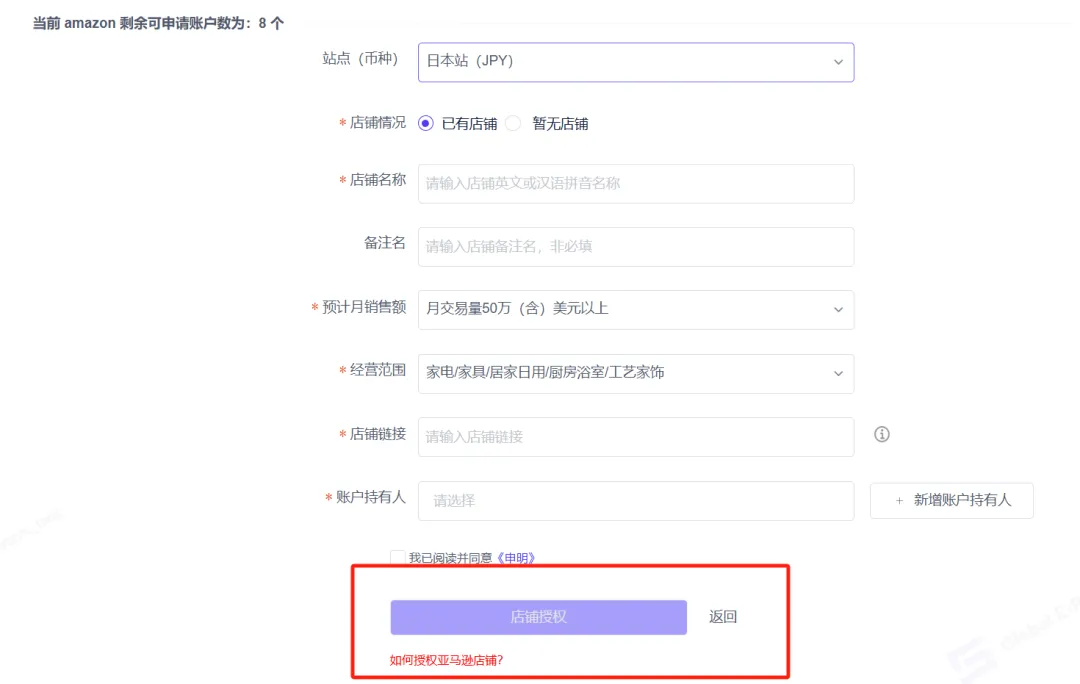Click the 店铺名称 input field

pyautogui.click(x=636, y=183)
